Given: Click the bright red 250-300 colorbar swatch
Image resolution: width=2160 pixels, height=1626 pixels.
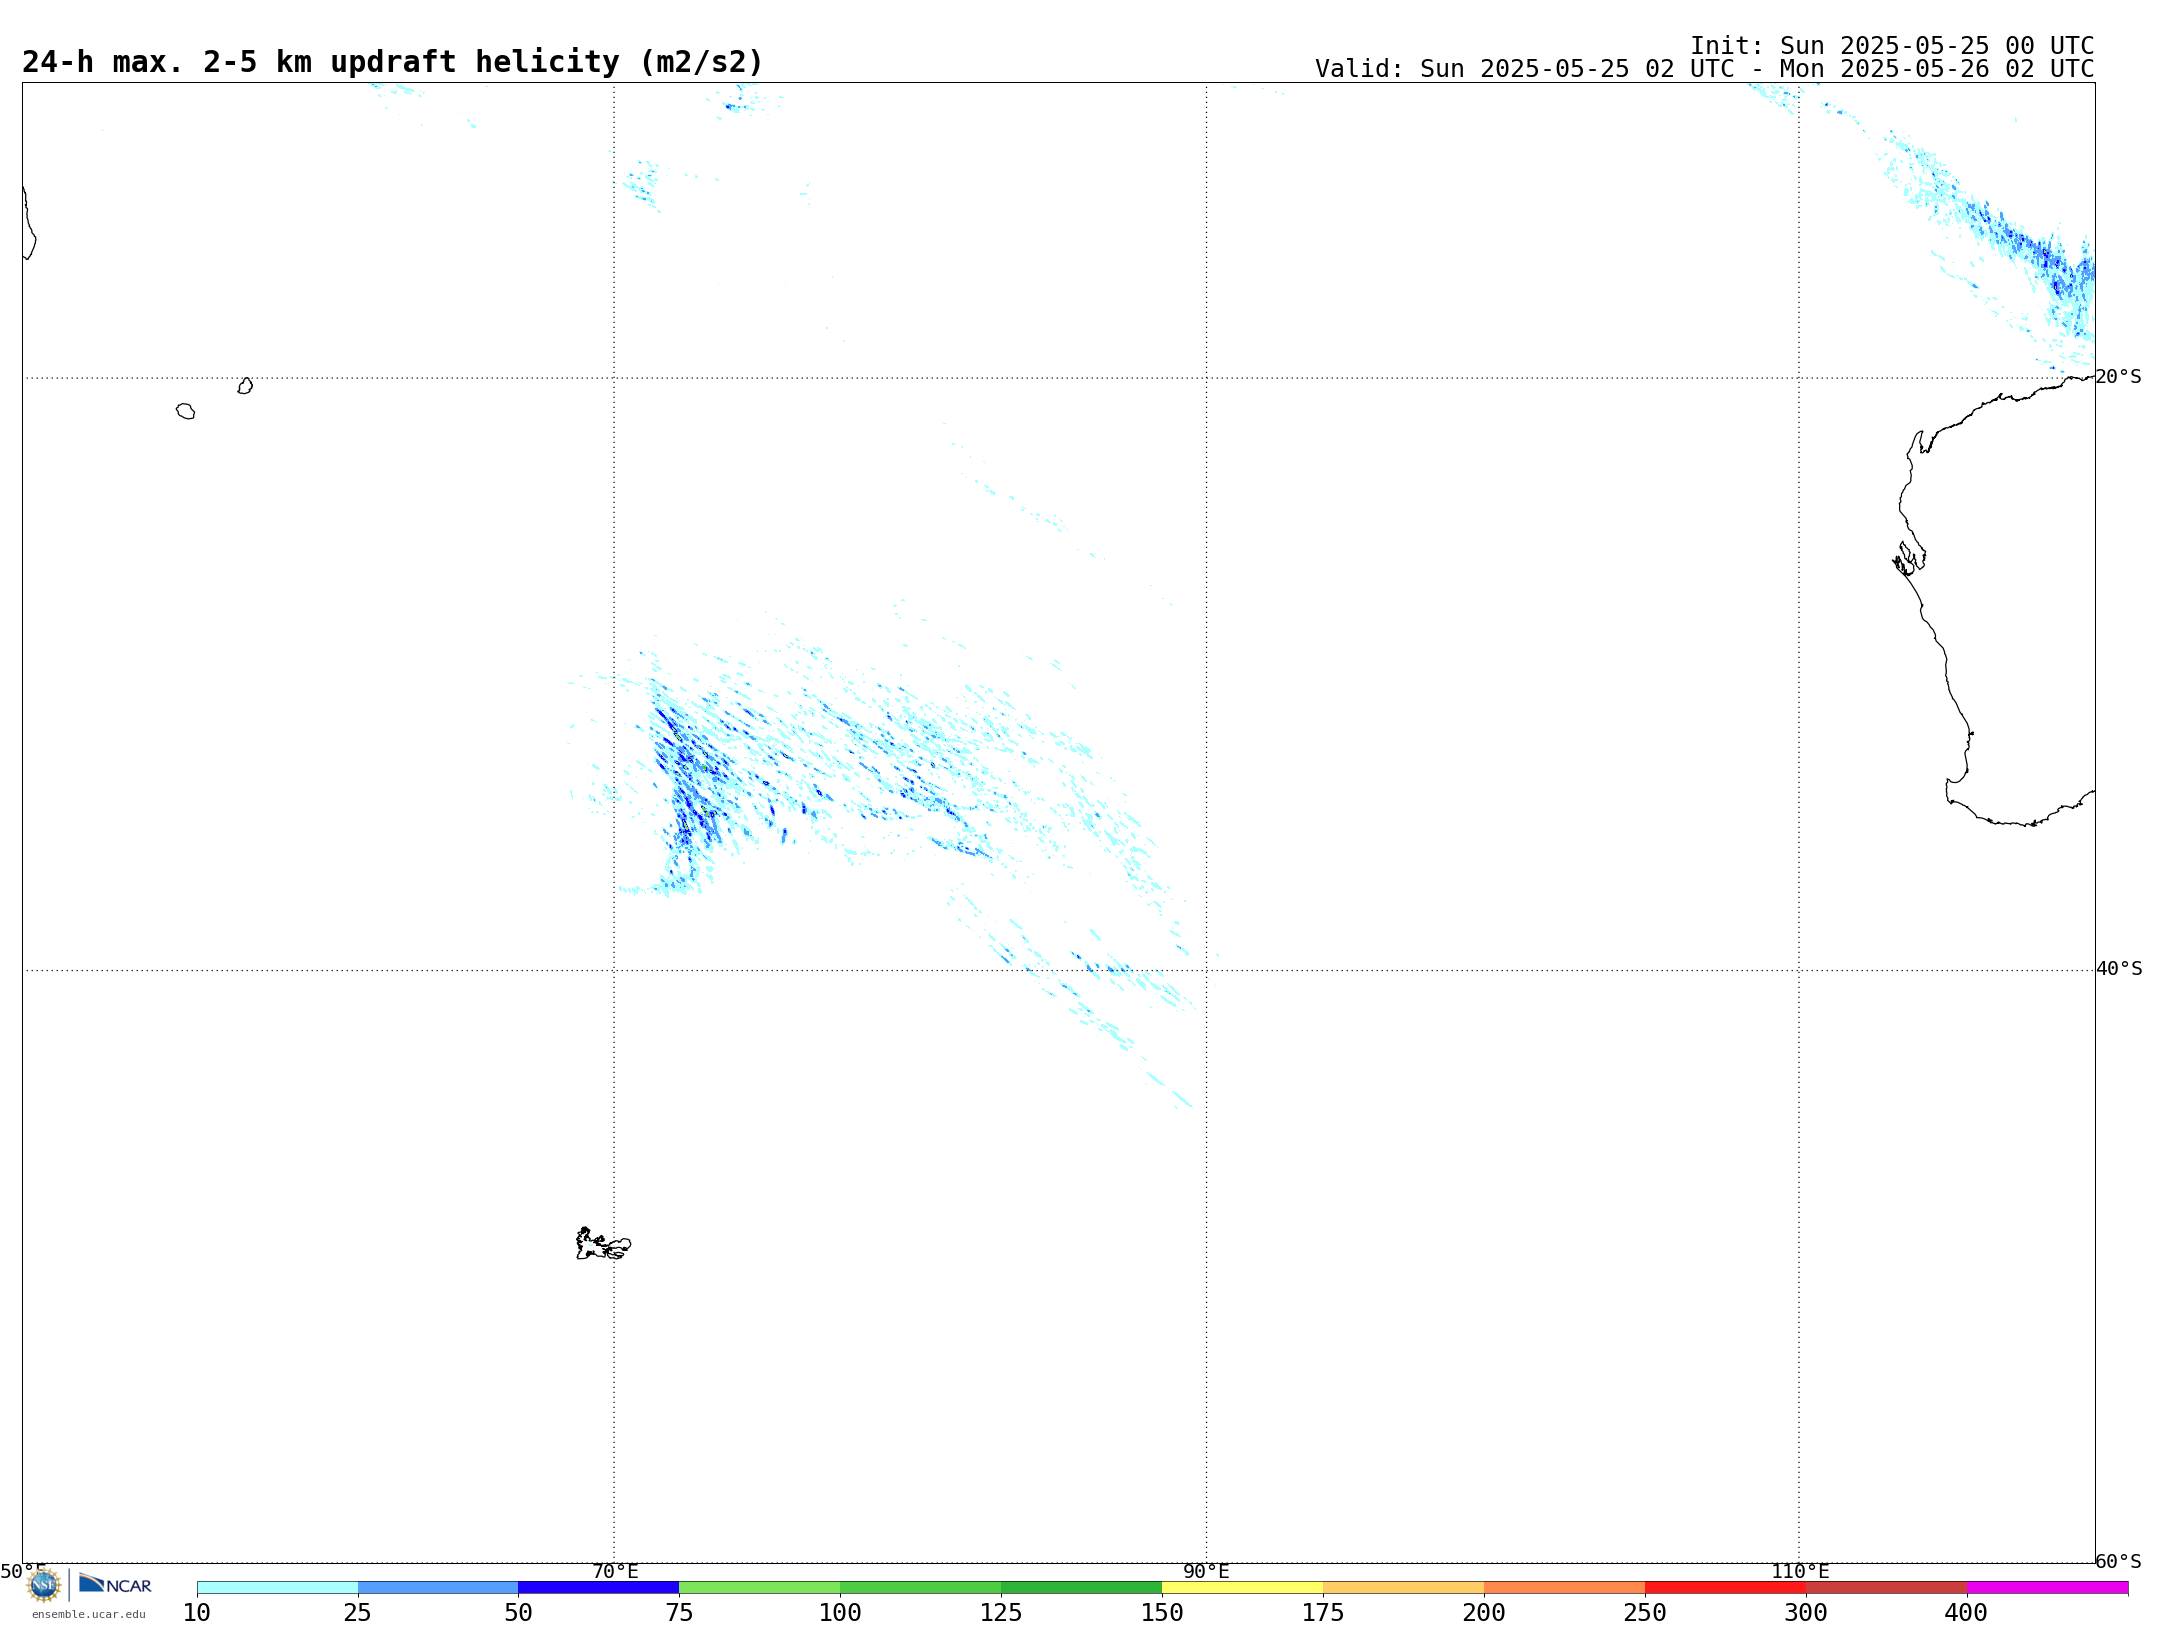Looking at the screenshot, I should click(x=1726, y=1587).
